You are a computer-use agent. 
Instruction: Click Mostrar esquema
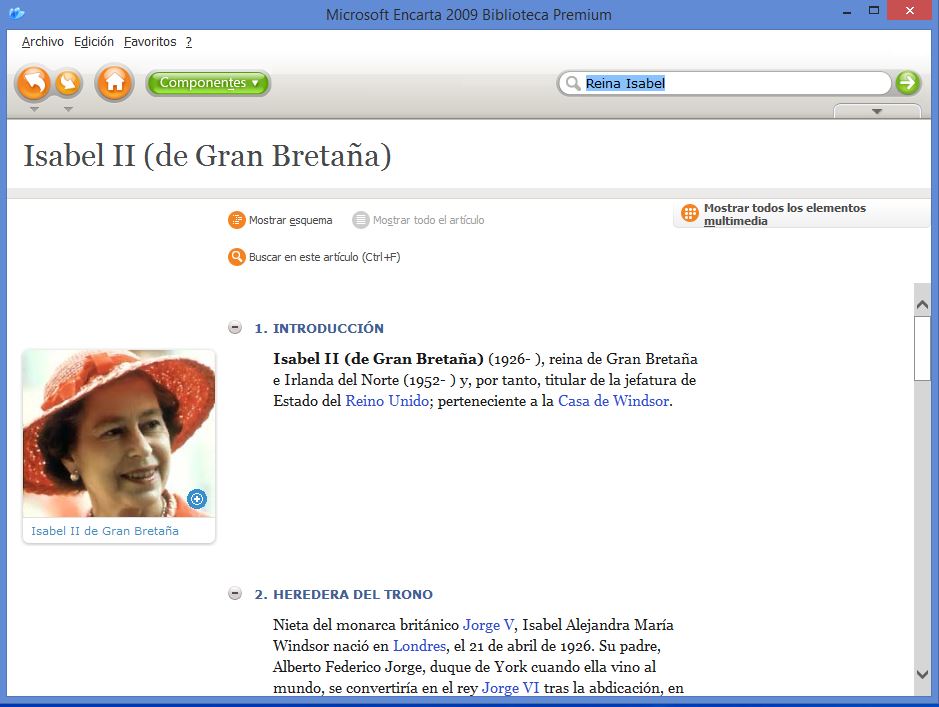click(290, 220)
